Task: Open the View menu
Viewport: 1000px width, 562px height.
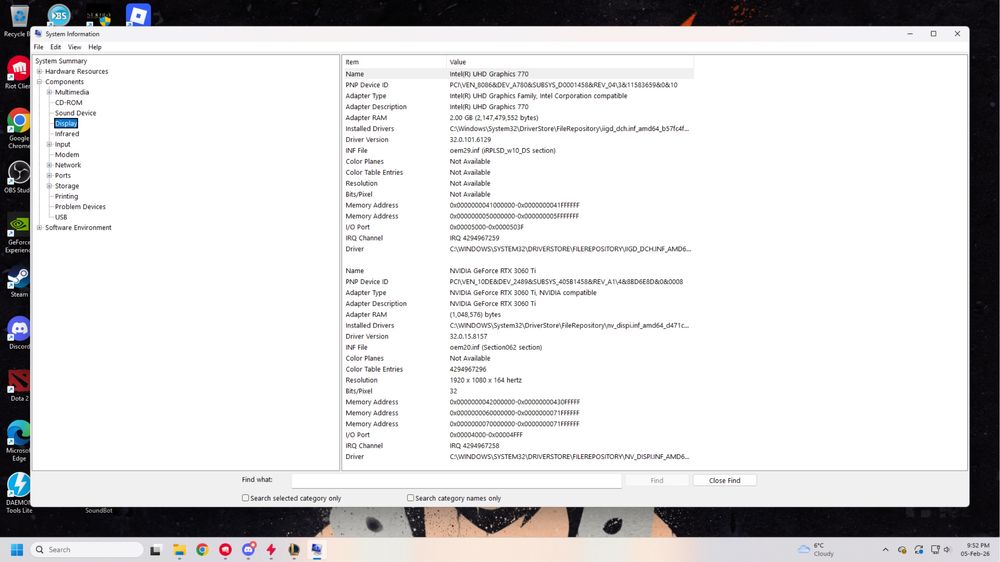Action: pos(75,47)
